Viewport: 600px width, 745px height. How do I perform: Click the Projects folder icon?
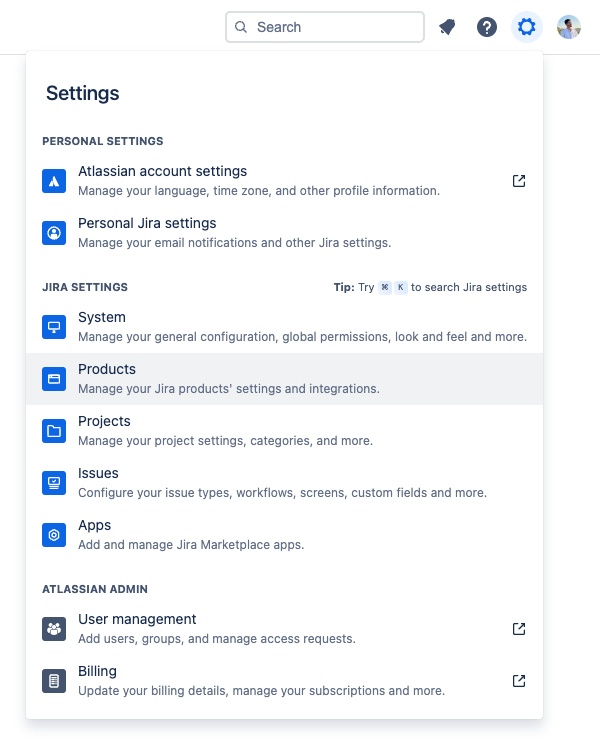[54, 431]
